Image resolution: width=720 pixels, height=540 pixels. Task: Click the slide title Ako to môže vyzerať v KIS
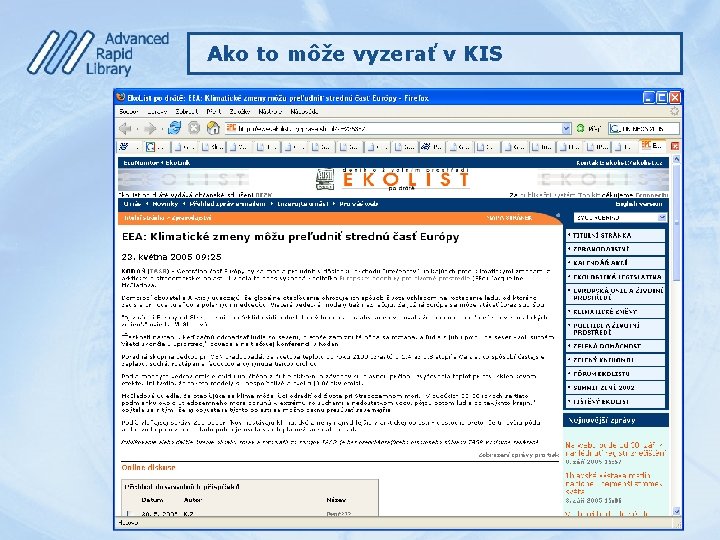coord(354,54)
